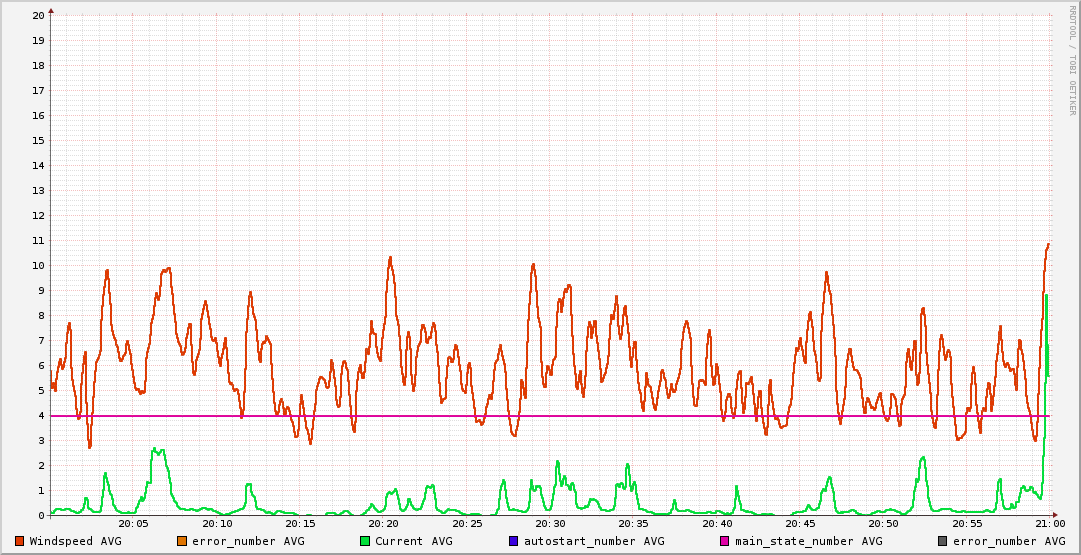Click the orange error_number AVG legend swatch
This screenshot has height=555, width=1081.
click(181, 541)
